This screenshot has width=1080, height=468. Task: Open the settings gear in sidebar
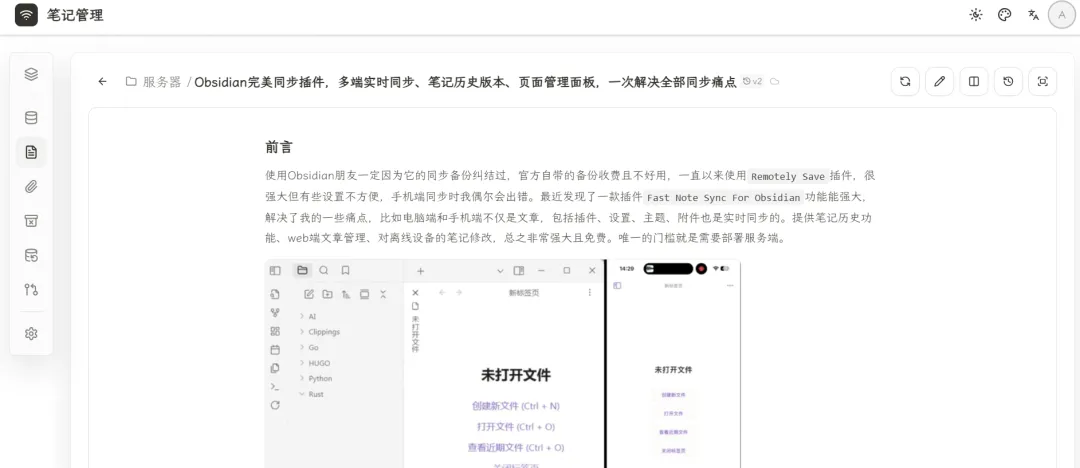31,334
